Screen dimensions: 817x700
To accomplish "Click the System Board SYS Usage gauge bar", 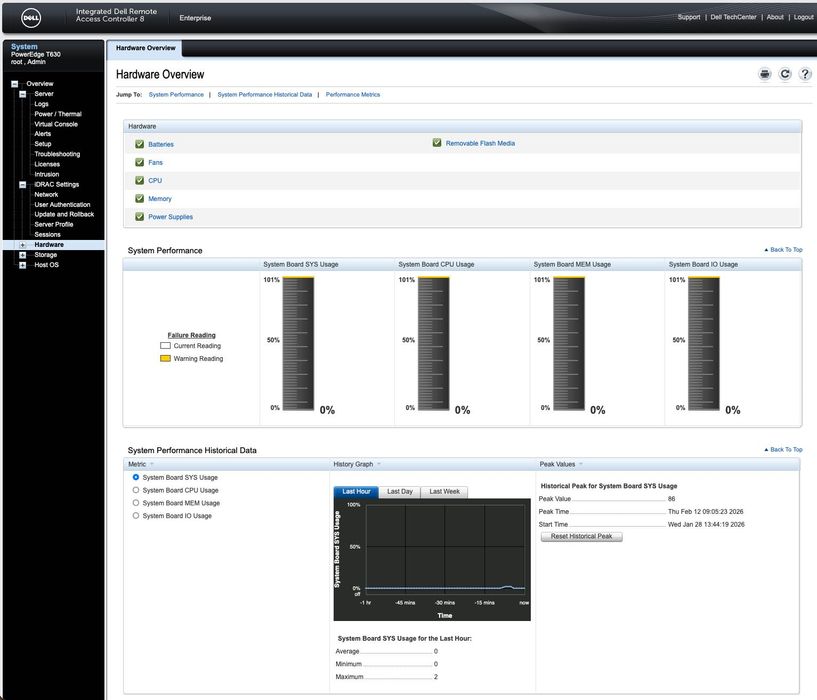I will point(298,343).
